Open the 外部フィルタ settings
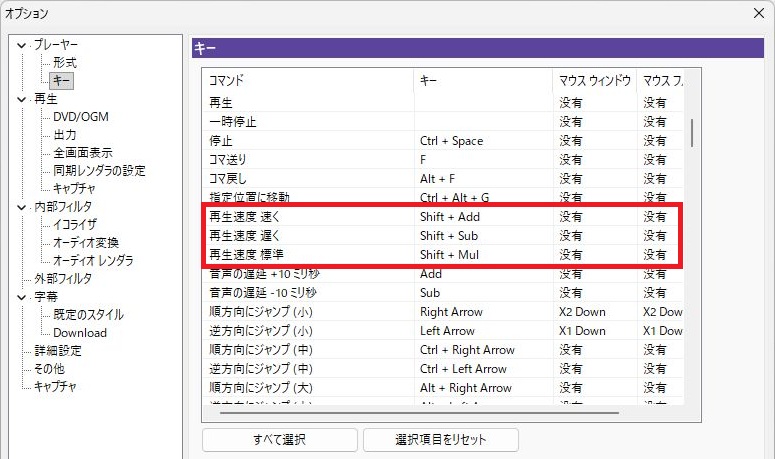This screenshot has height=459, width=775. (x=62, y=279)
